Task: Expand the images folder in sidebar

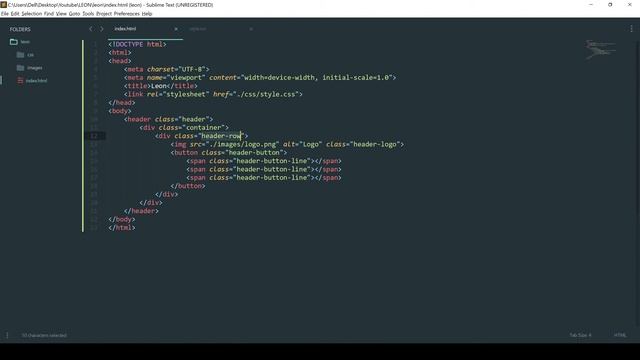Action: [x=35, y=68]
